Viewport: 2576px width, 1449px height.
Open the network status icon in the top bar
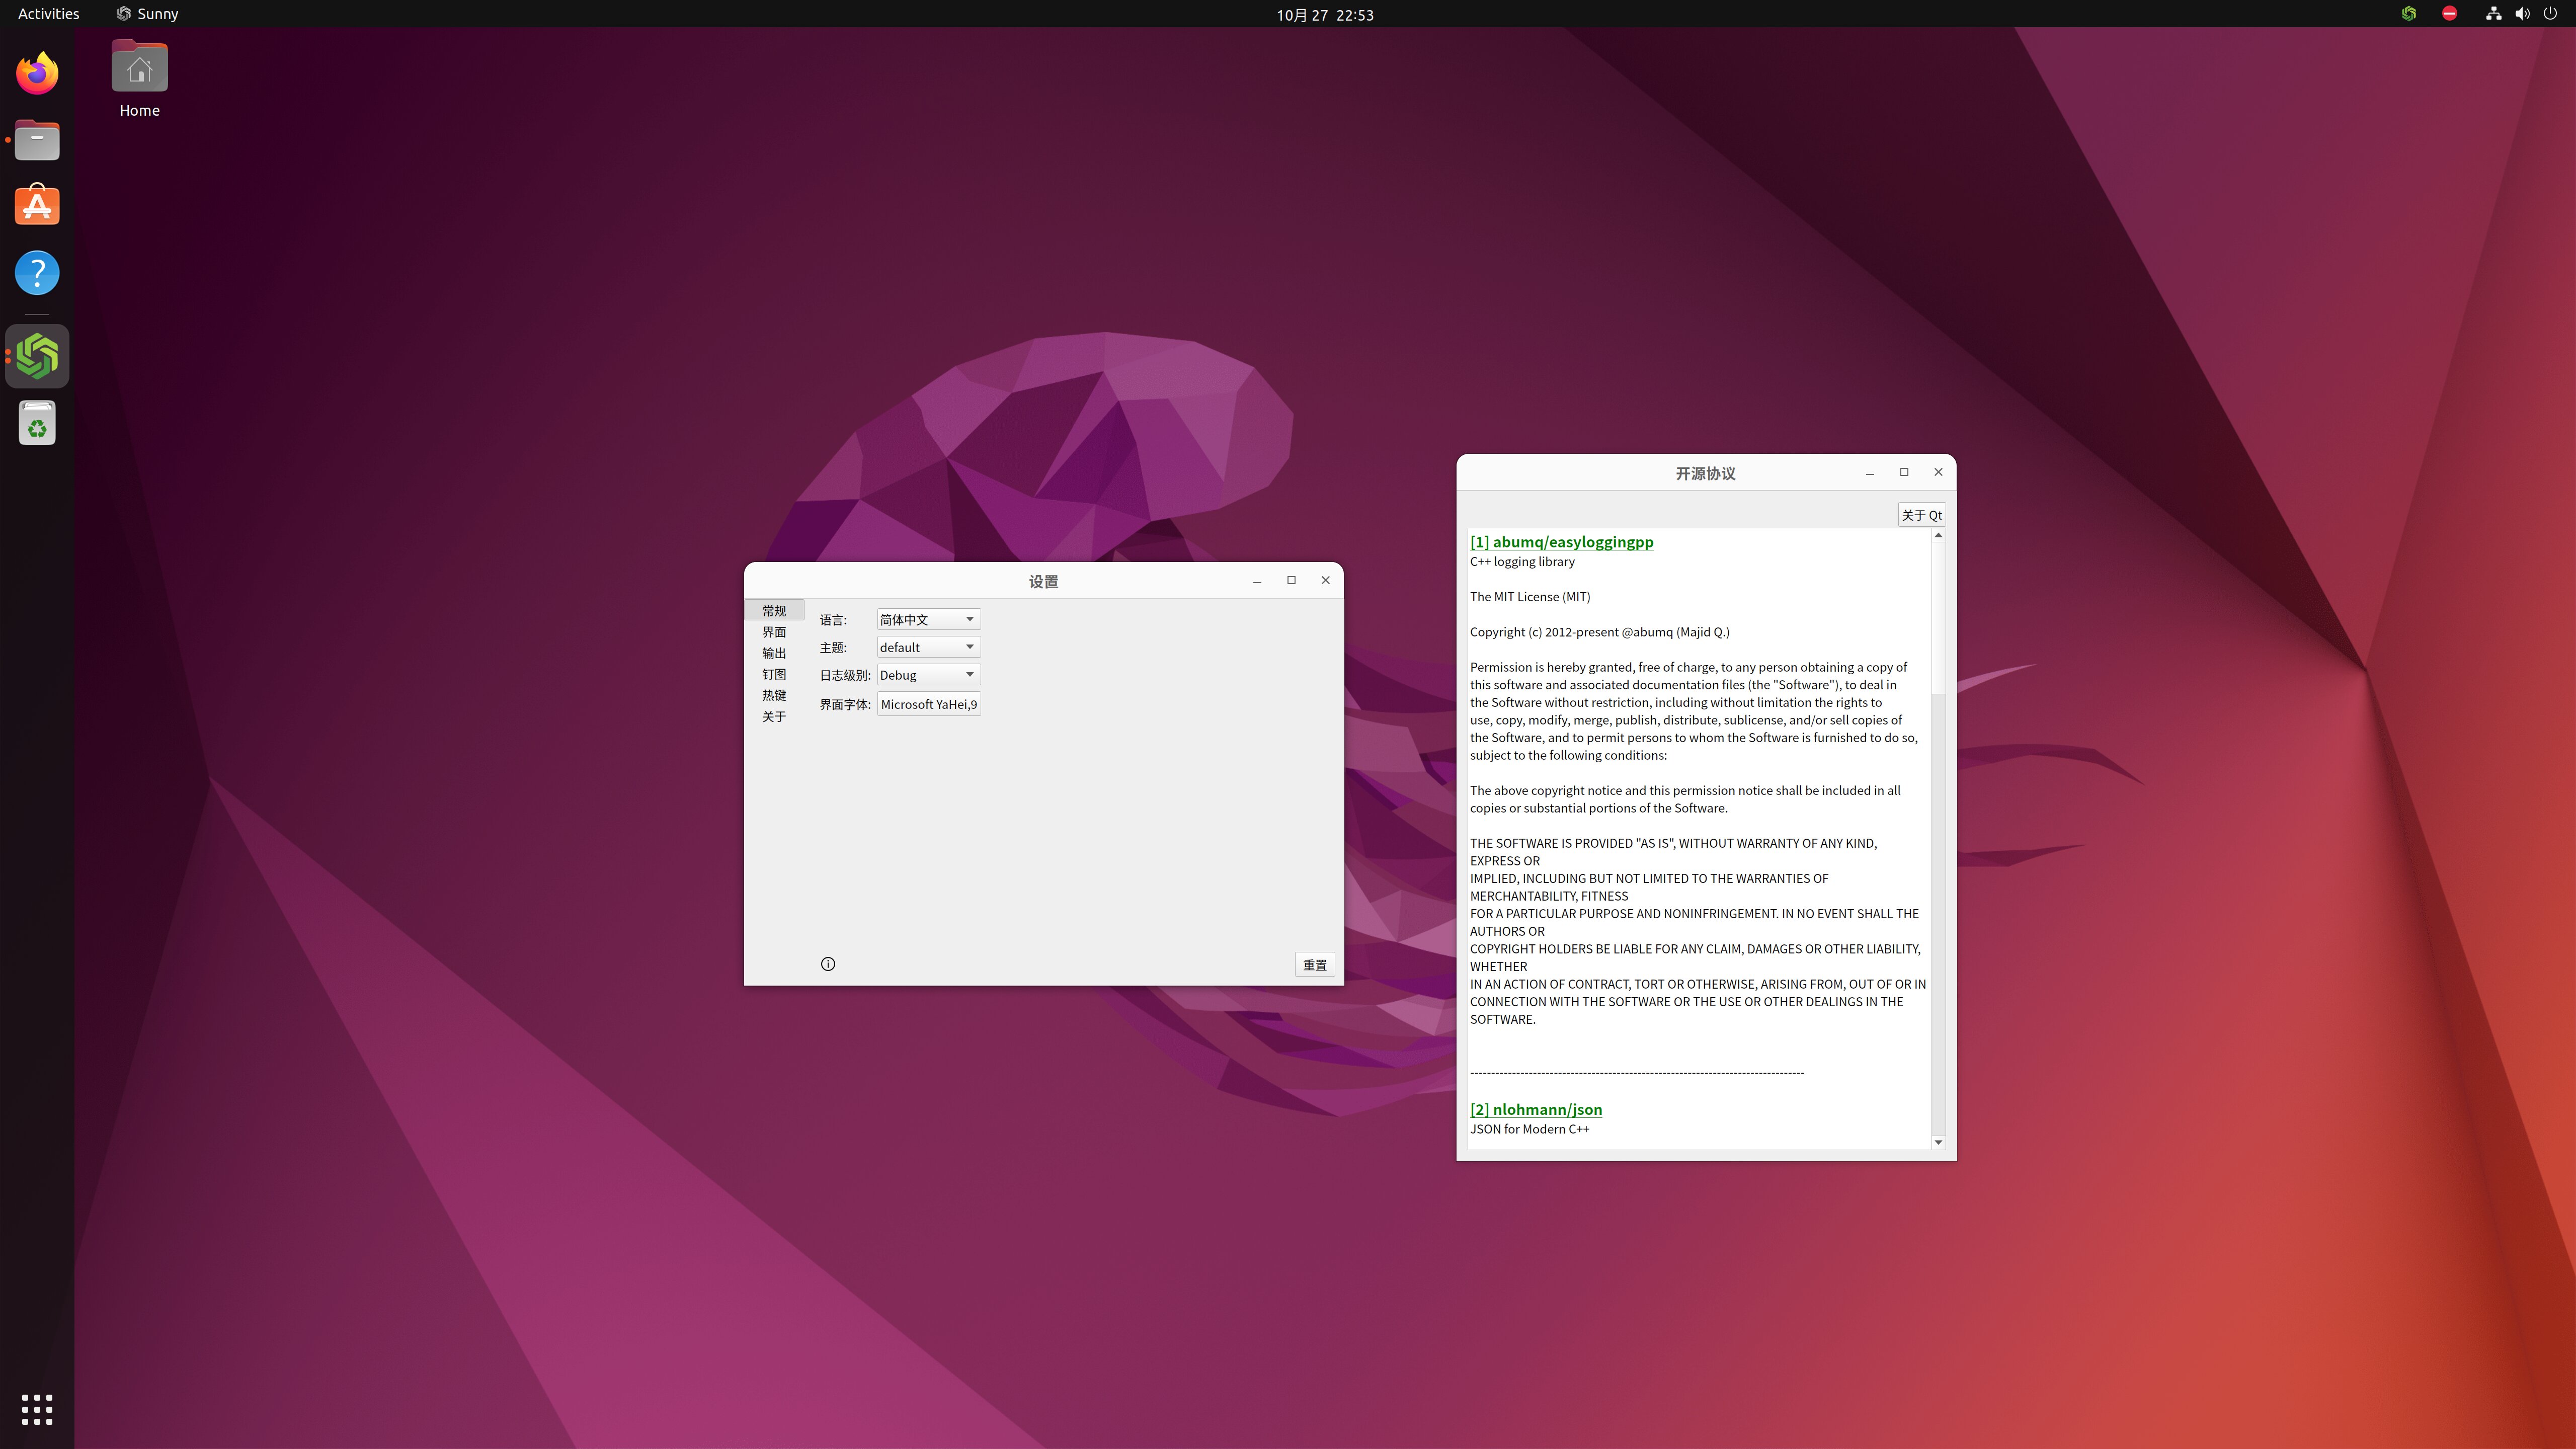coord(2493,14)
